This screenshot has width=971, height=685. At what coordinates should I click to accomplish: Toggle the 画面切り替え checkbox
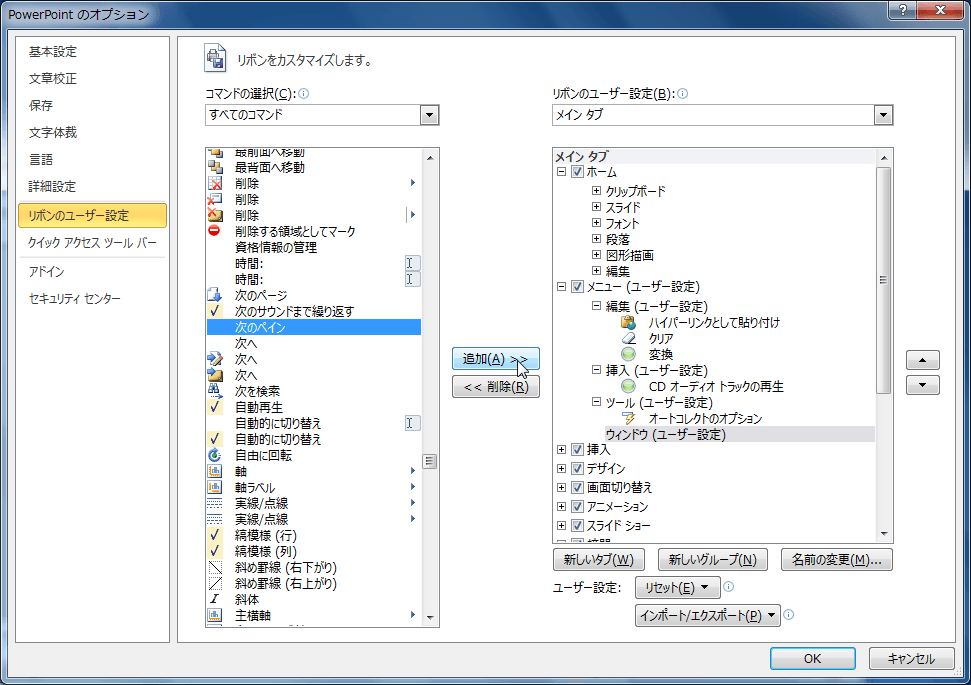[x=577, y=487]
